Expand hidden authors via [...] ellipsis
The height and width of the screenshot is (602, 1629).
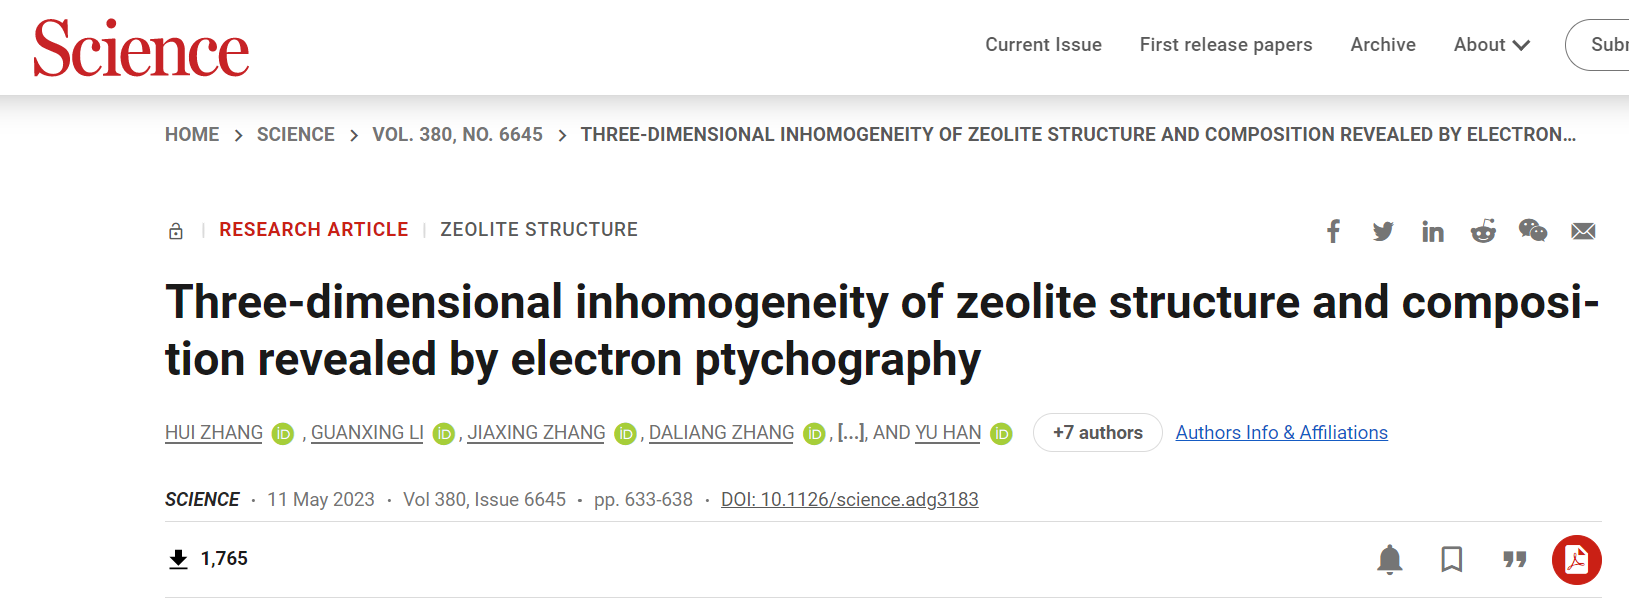click(851, 433)
